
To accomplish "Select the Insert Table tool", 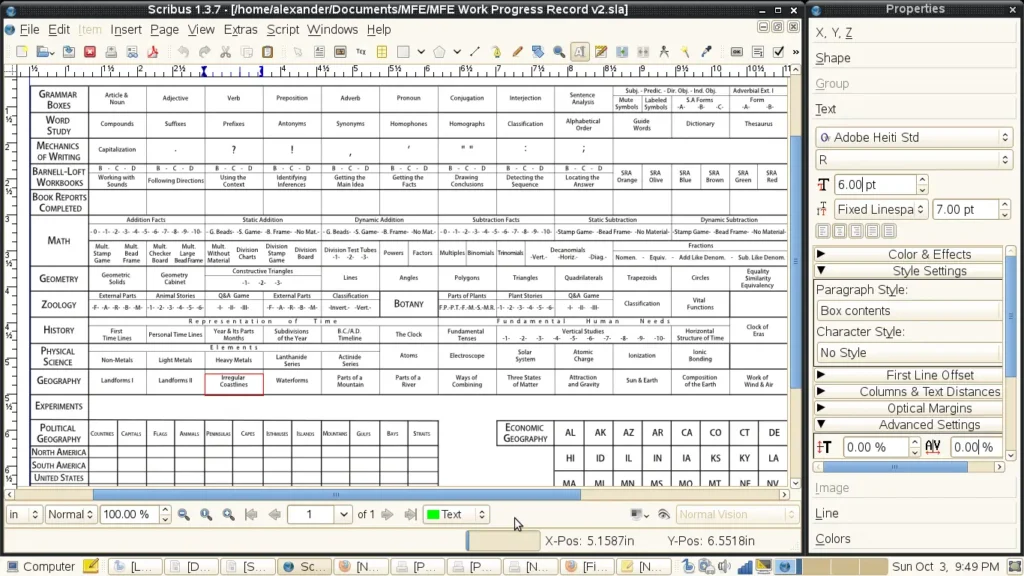I will pyautogui.click(x=382, y=52).
